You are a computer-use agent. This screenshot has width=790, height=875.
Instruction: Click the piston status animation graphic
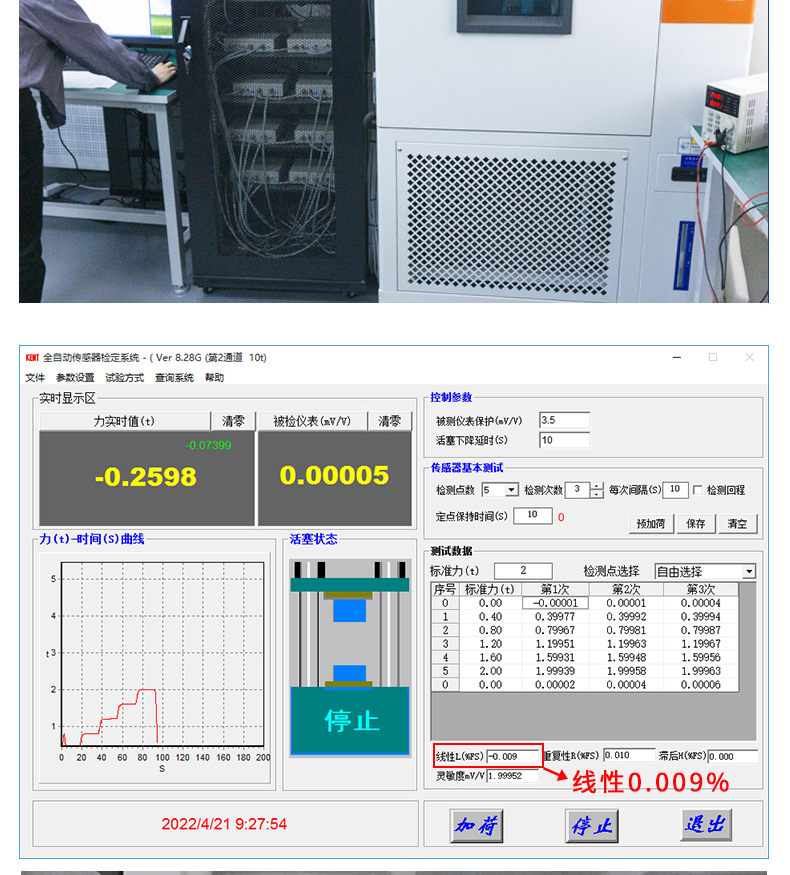click(350, 657)
